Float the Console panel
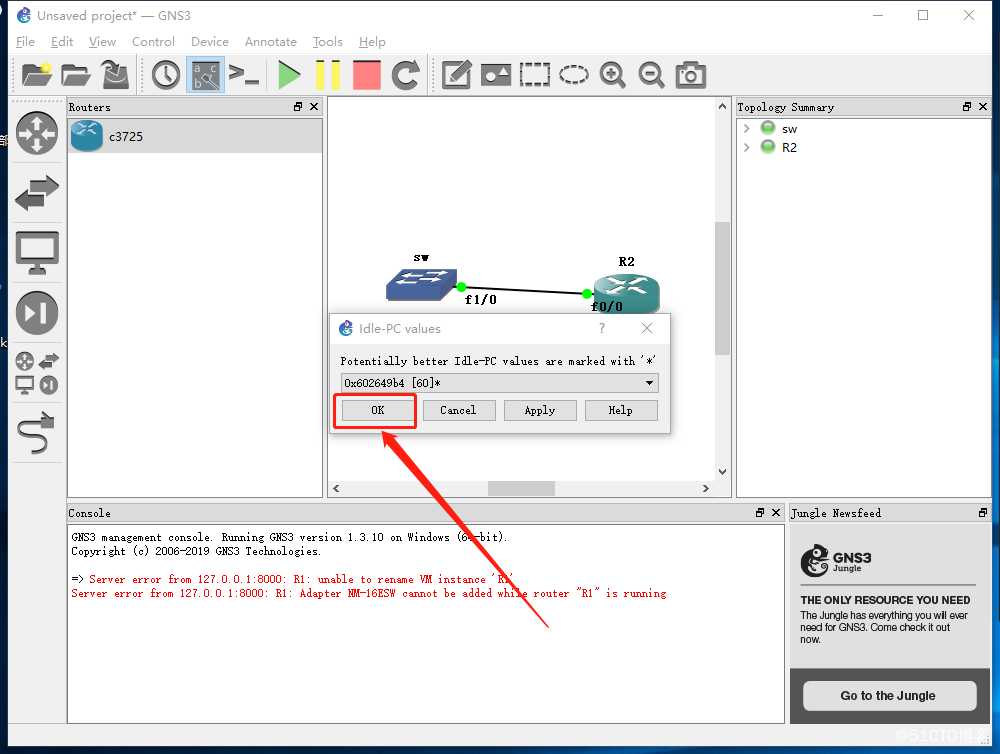 click(x=760, y=512)
